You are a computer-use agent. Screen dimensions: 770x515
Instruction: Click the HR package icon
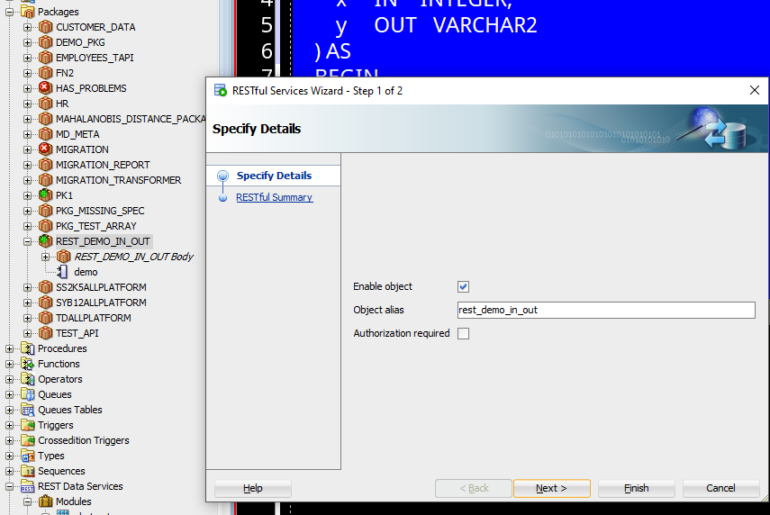[x=46, y=104]
